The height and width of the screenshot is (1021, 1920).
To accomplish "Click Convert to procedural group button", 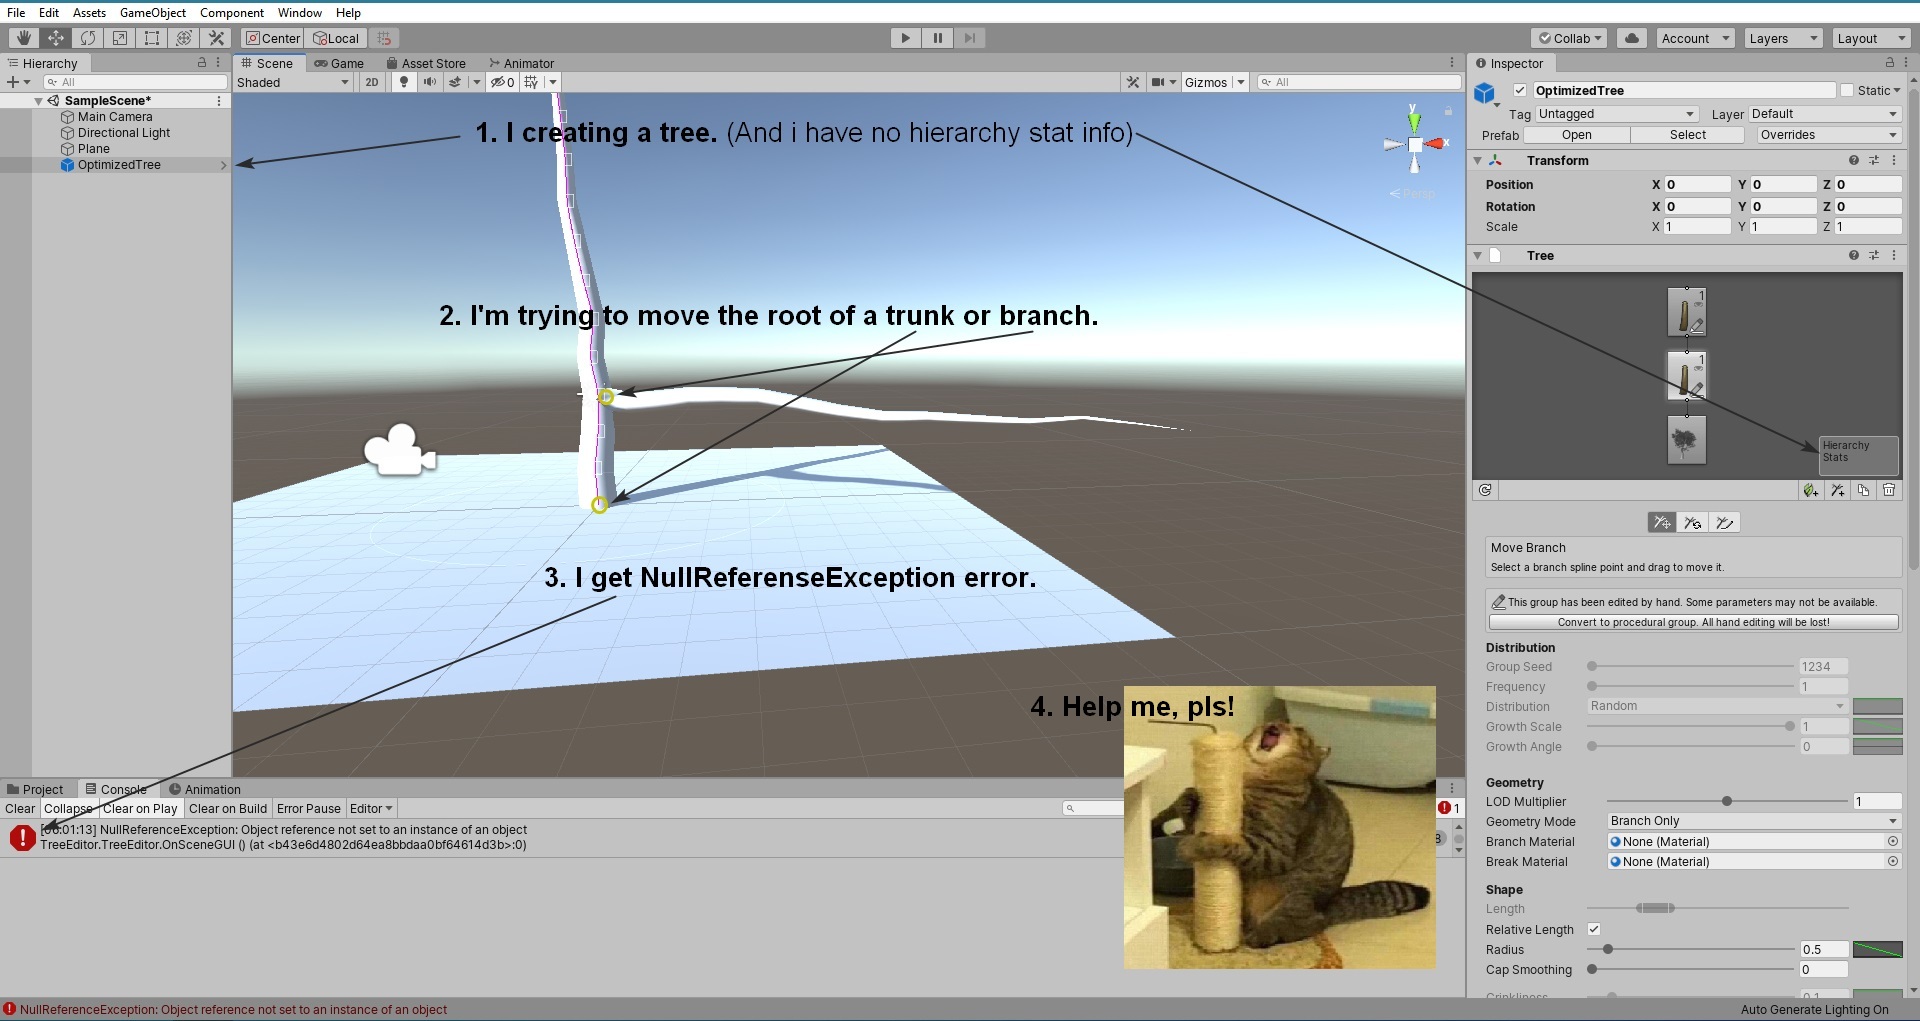I will click(1692, 621).
